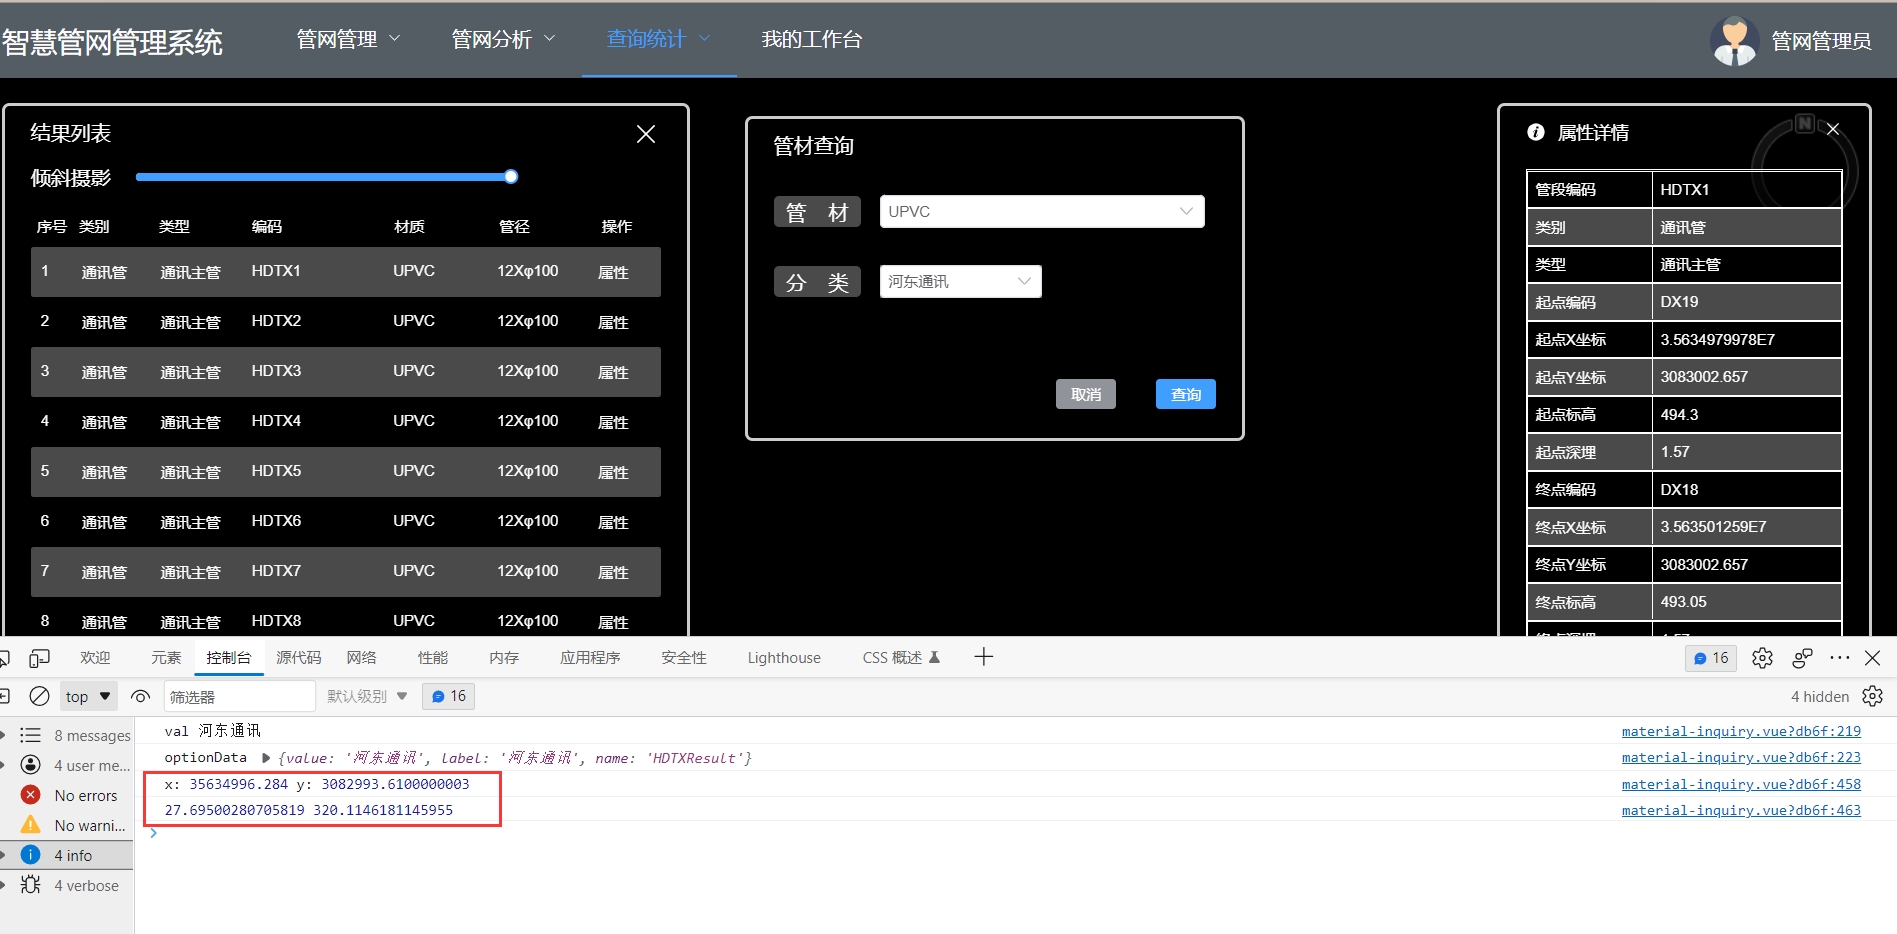Add a new DevTools tab with plus
Viewport: 1897px width, 934px height.
pyautogui.click(x=983, y=657)
